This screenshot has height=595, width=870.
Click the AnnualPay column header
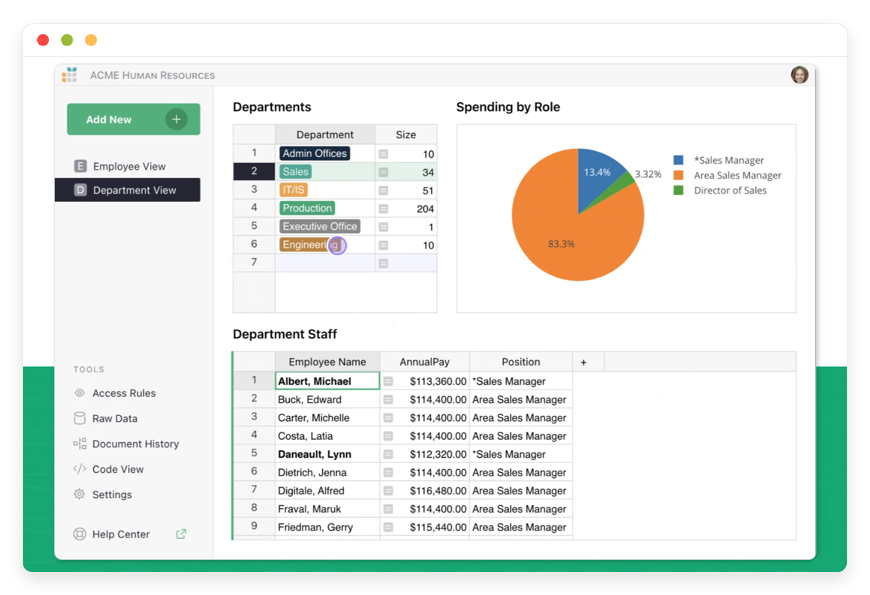(424, 362)
